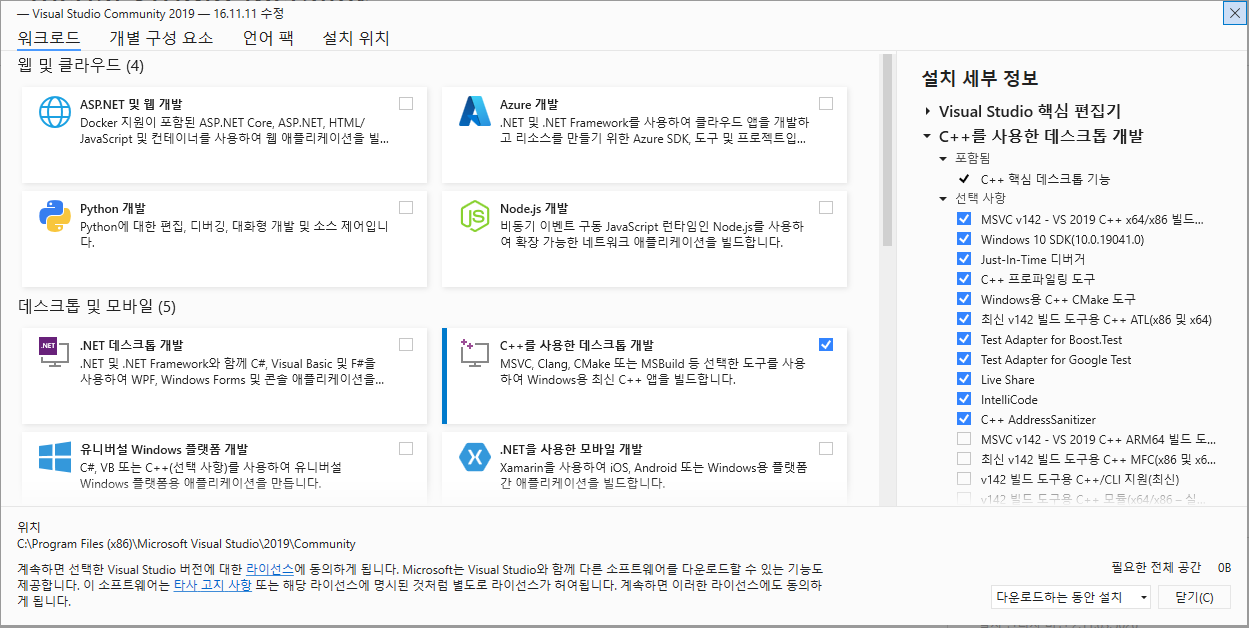Uncheck C++ 프로파일링 도구 option
This screenshot has width=1249, height=628.
click(964, 279)
